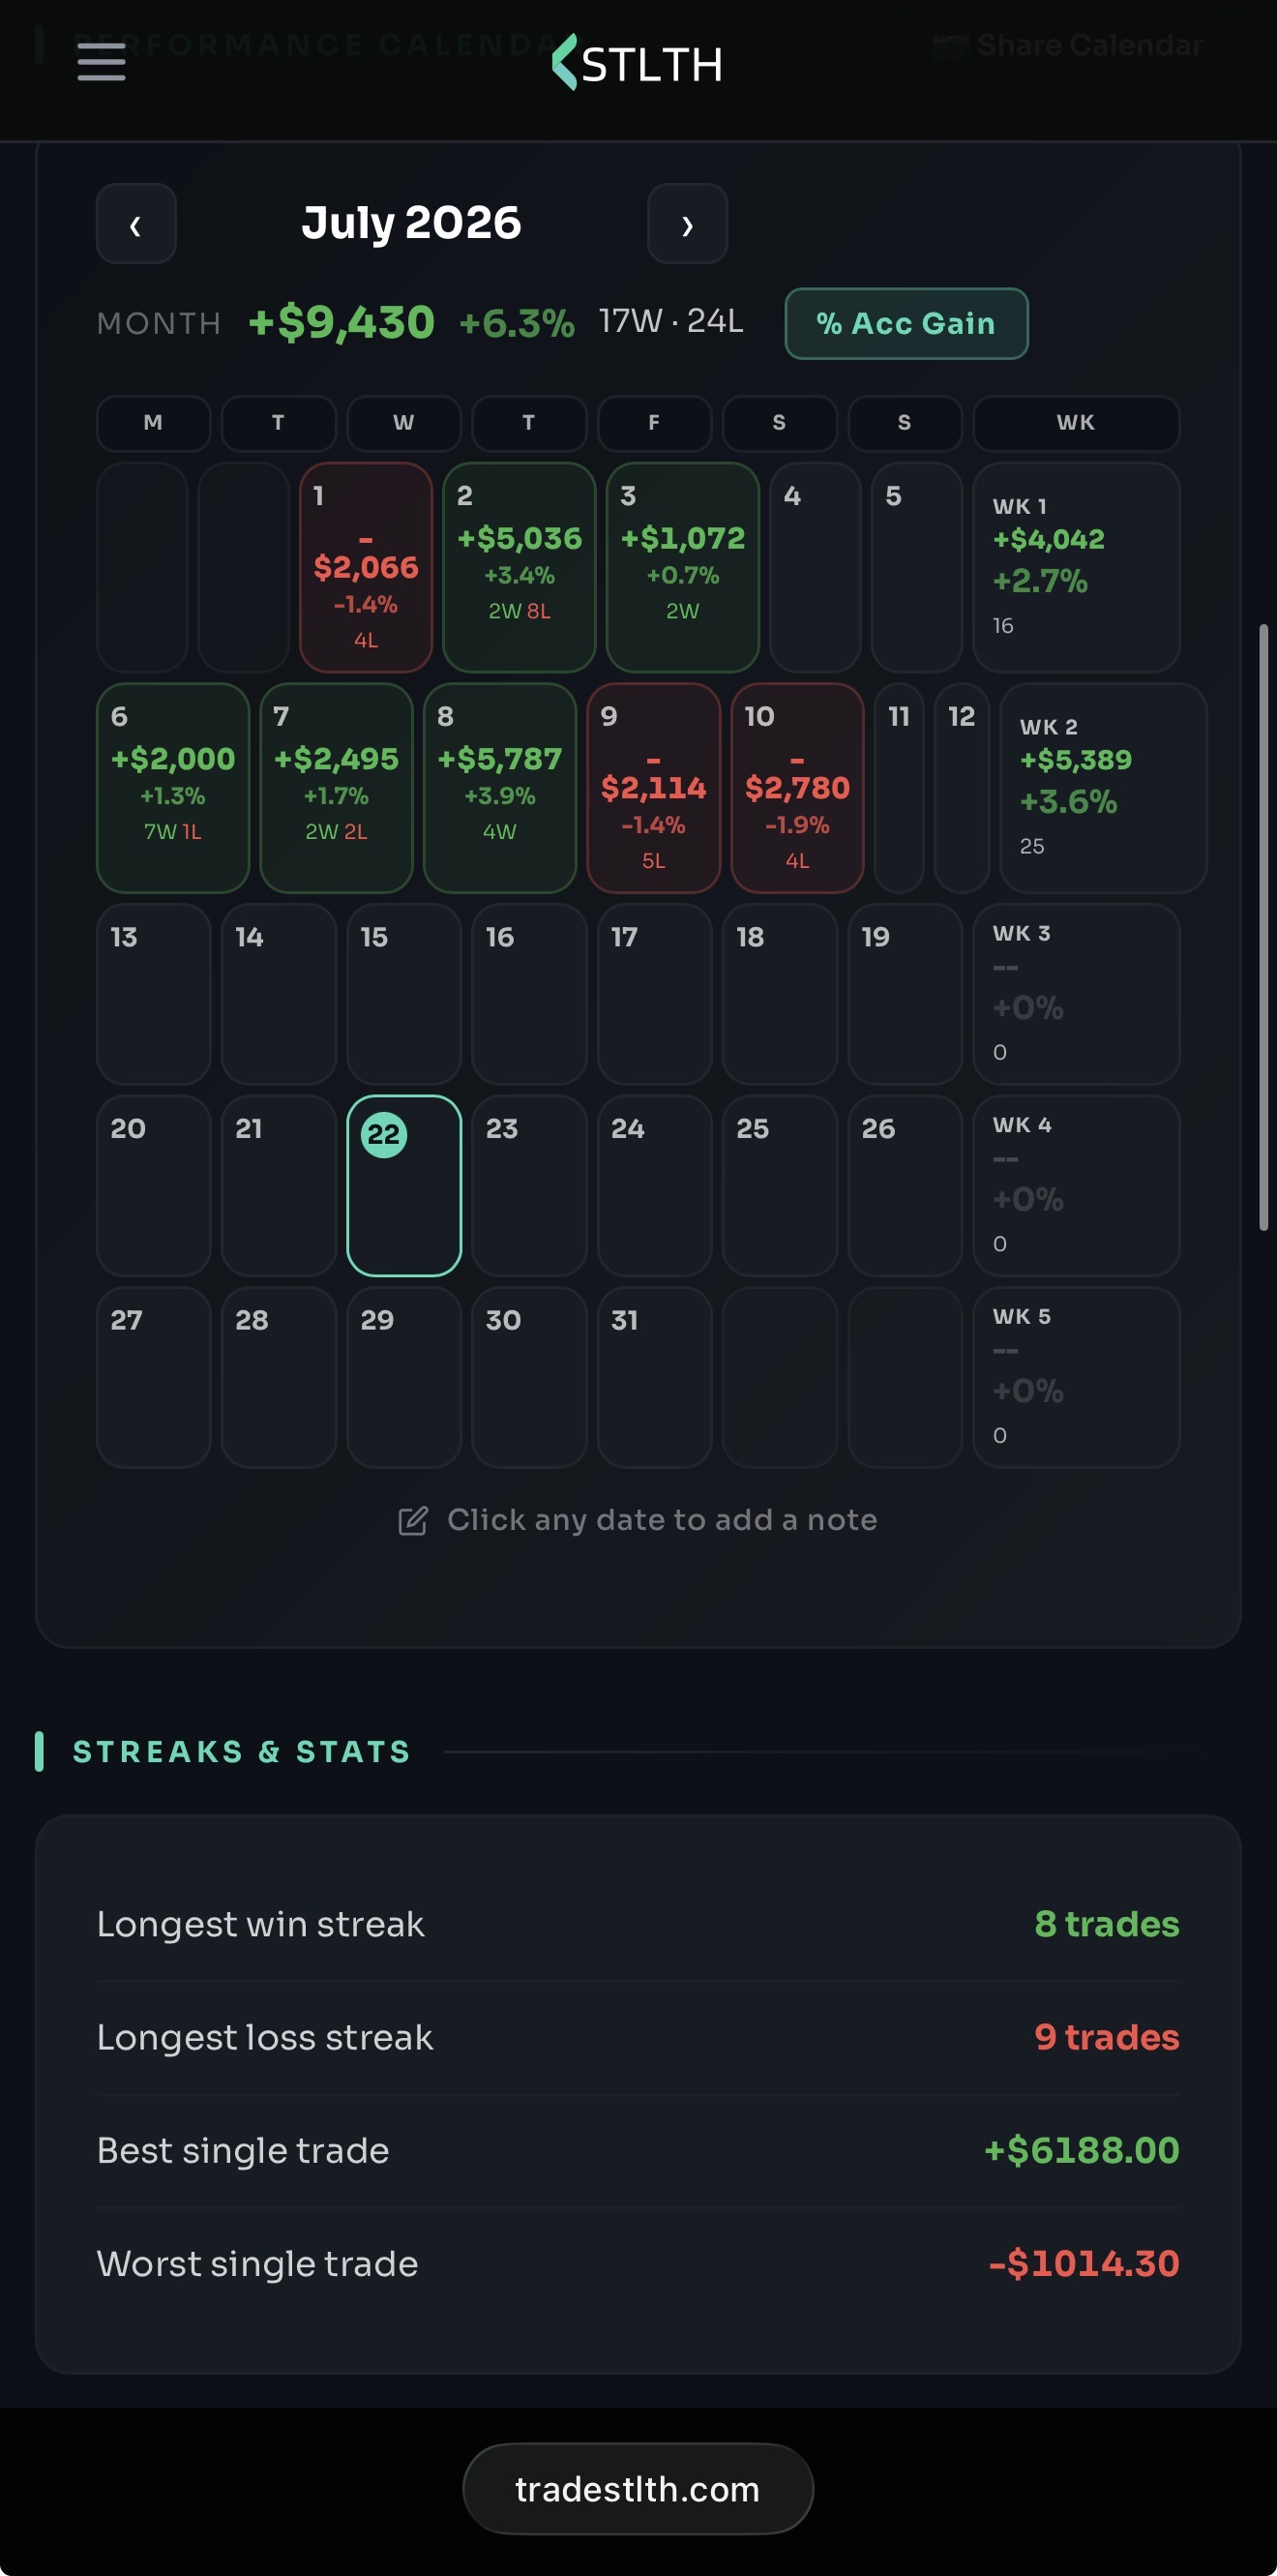Toggle the % Acc Gain view
1277x2576 pixels.
pyautogui.click(x=906, y=323)
